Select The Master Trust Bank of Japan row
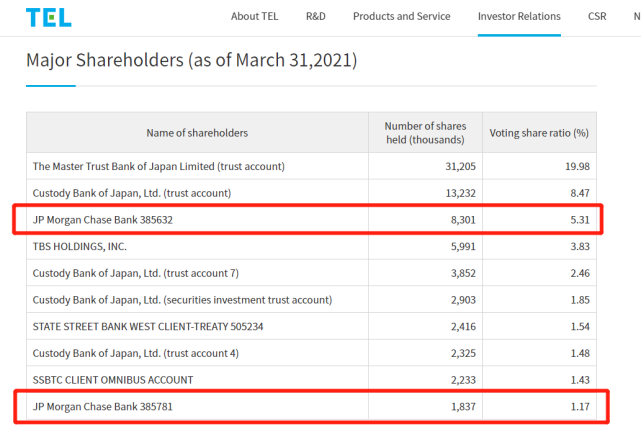The width and height of the screenshot is (641, 432). (159, 166)
